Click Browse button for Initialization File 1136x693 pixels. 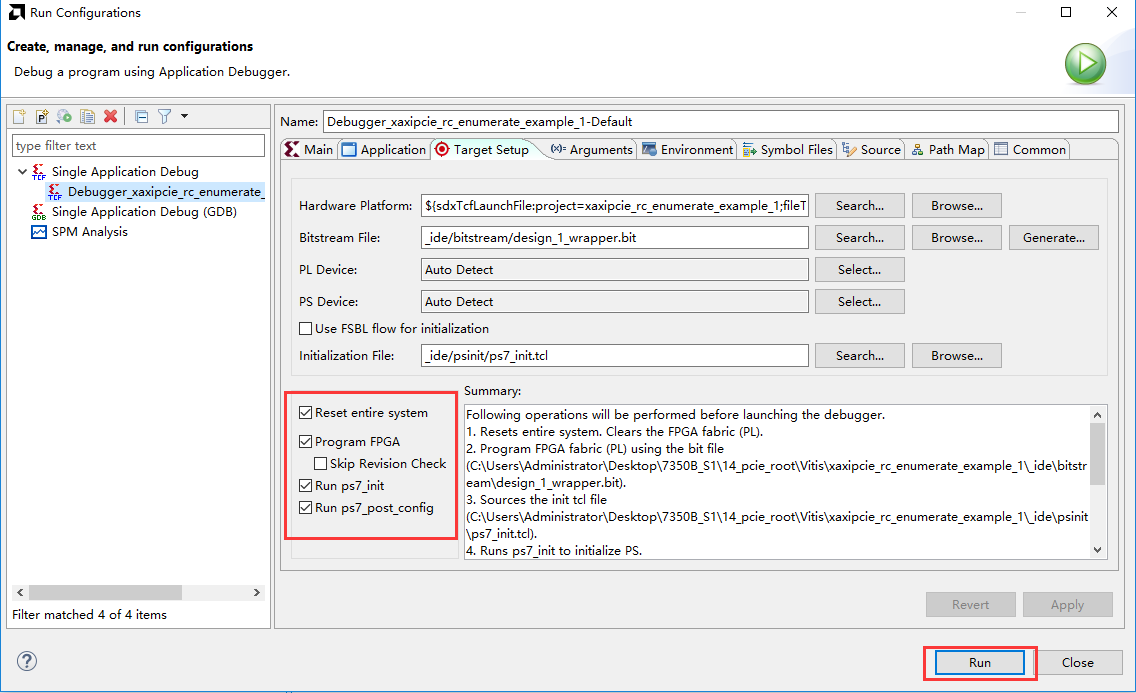[x=956, y=356]
